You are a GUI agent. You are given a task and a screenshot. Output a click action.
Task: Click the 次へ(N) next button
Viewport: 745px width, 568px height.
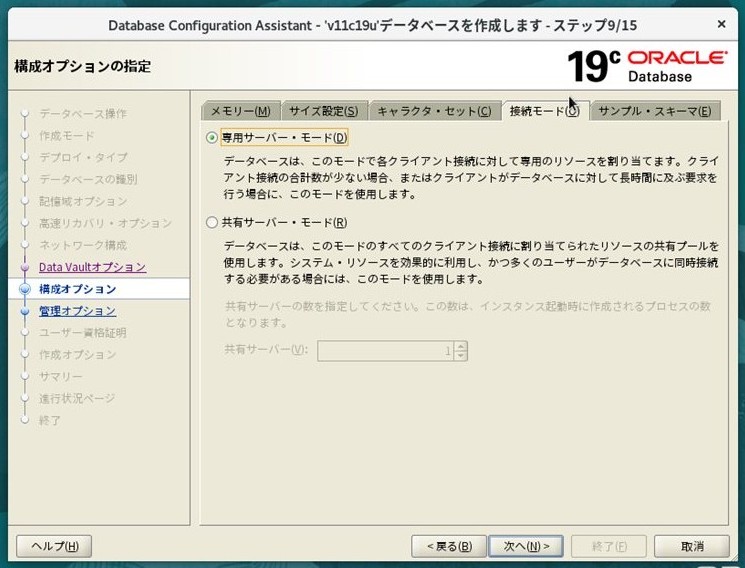[x=526, y=546]
